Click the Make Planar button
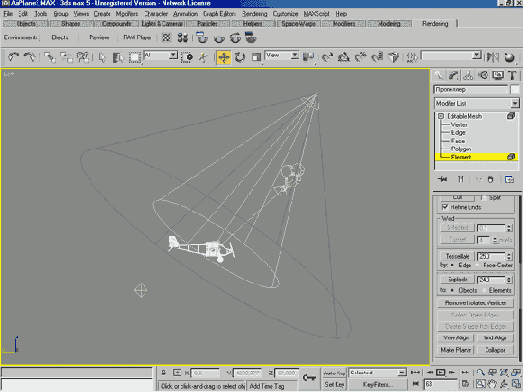523x392 pixels. point(455,350)
